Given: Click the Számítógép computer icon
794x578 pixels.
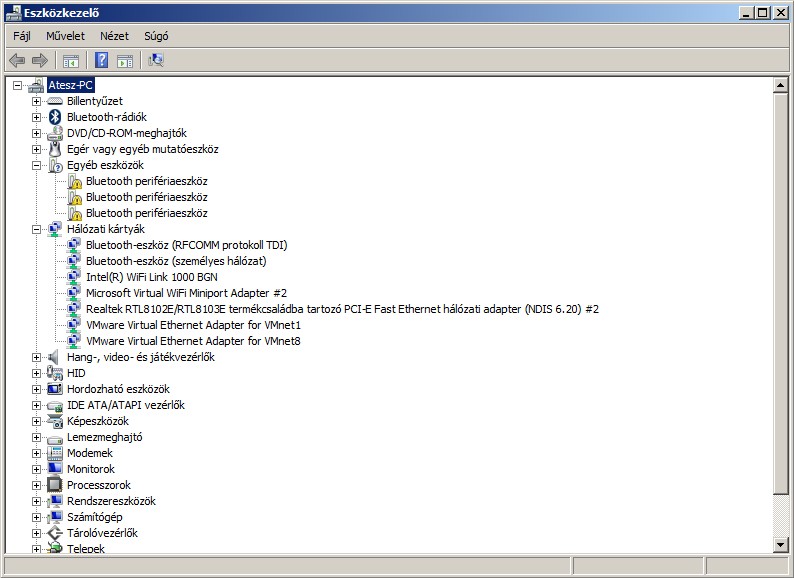Looking at the screenshot, I should (55, 517).
